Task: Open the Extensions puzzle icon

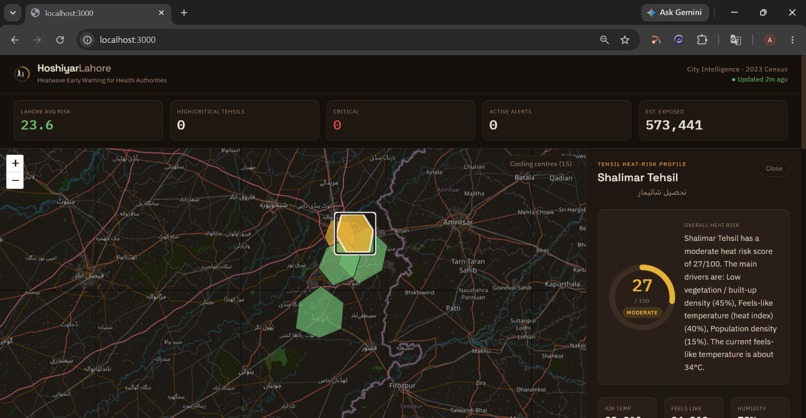Action: [702, 40]
